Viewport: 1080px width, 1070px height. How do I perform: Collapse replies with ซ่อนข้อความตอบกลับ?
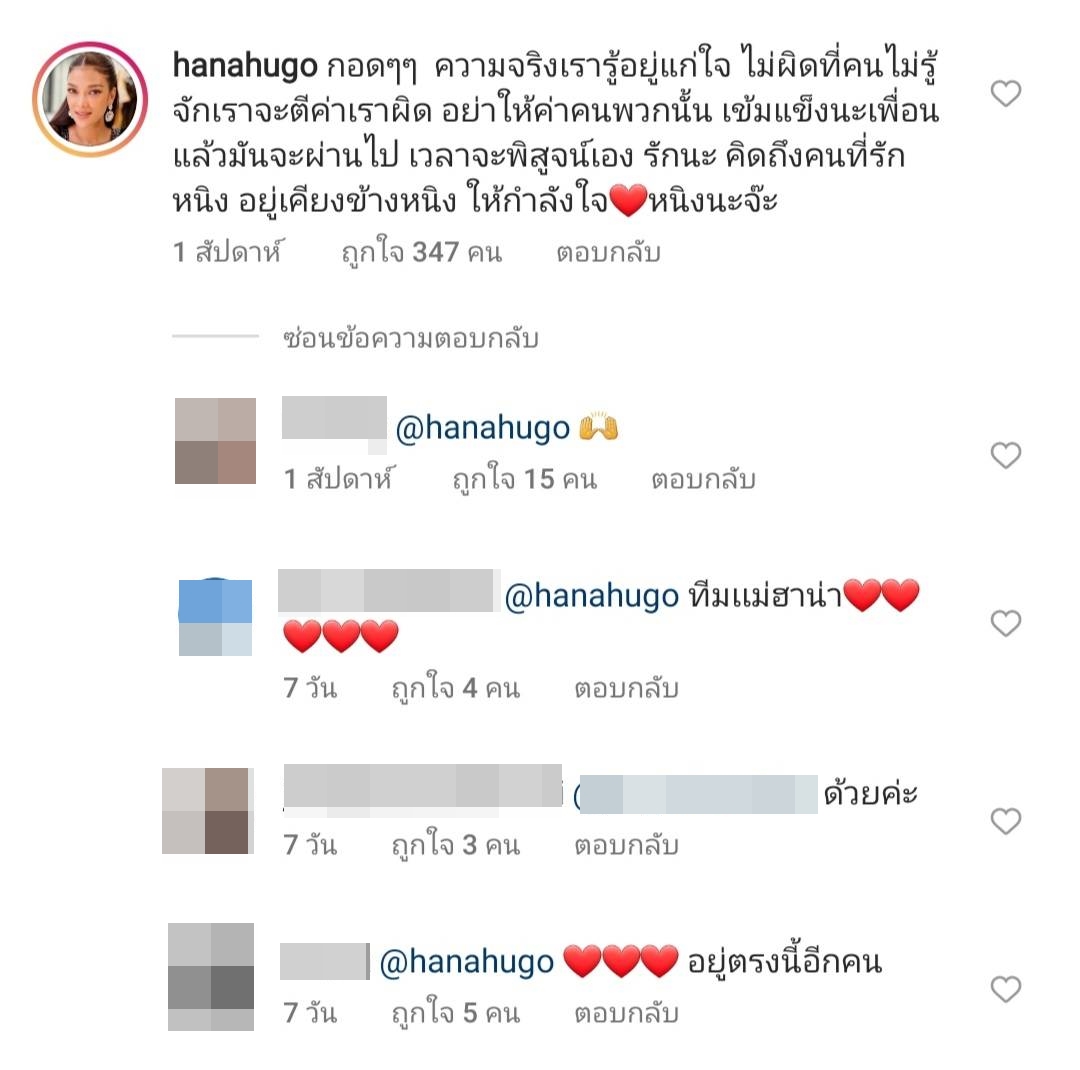click(411, 339)
